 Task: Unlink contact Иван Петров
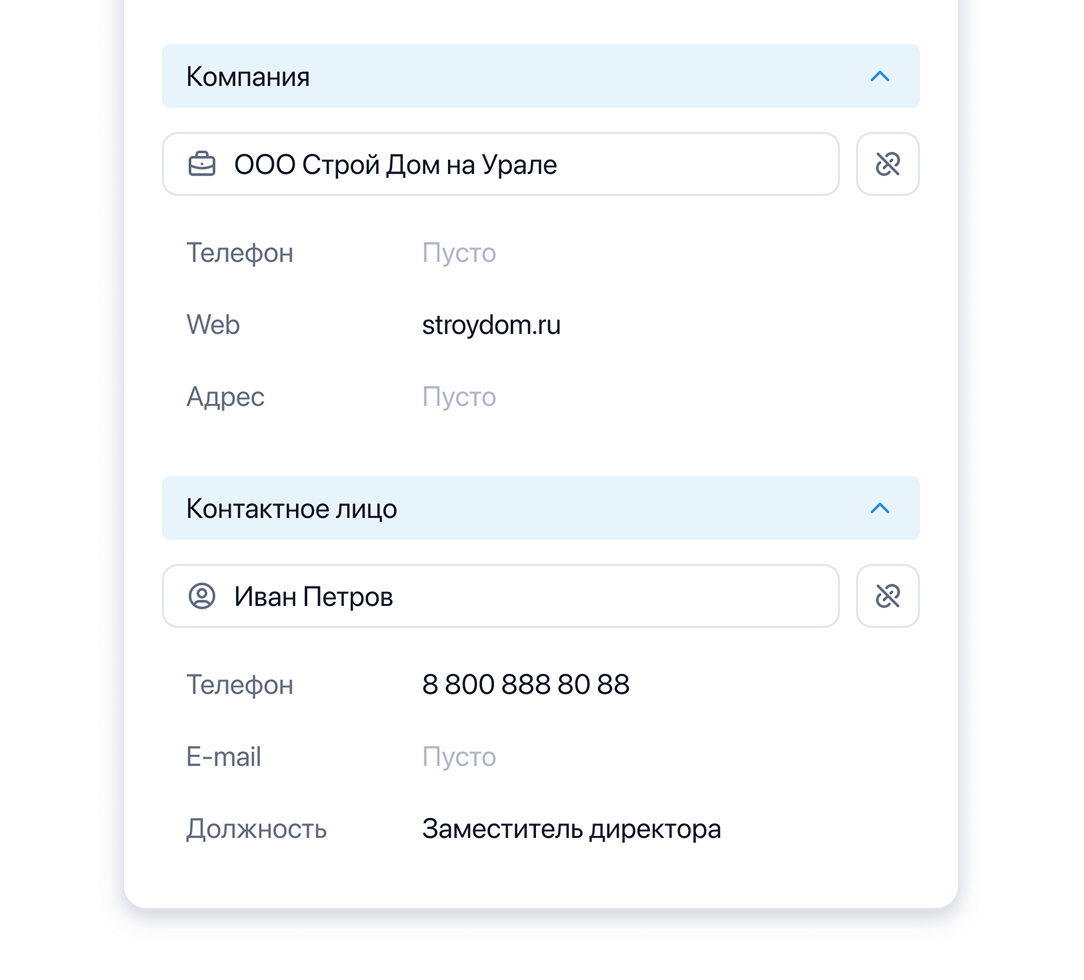887,596
